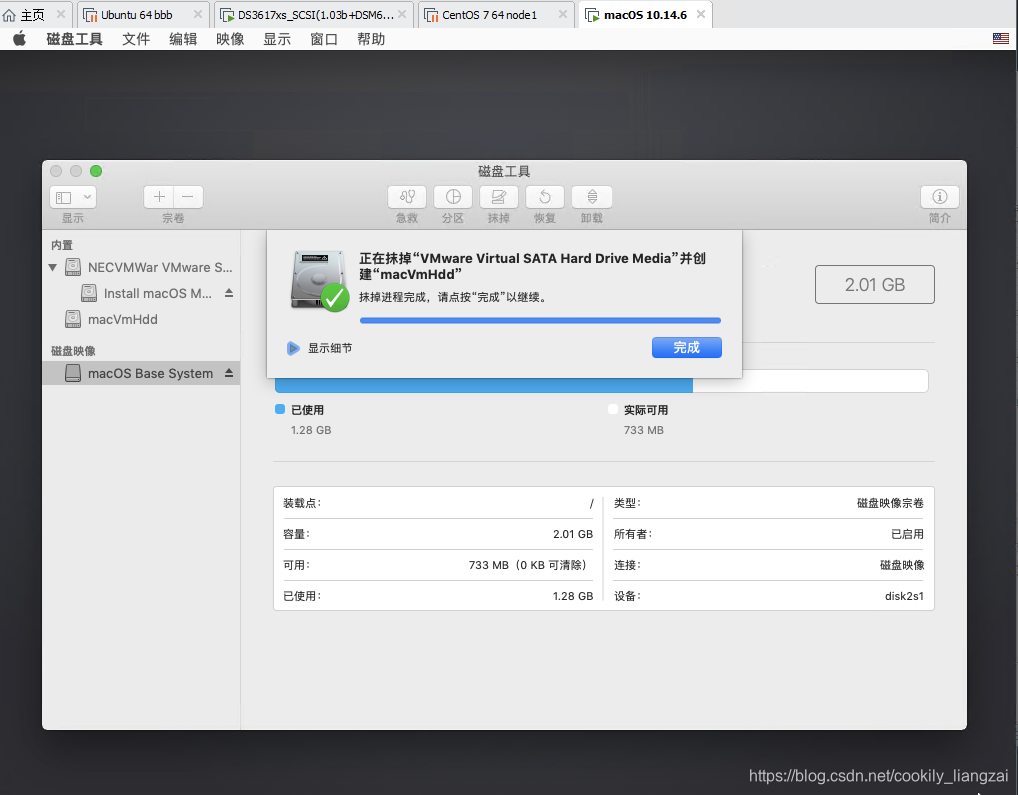This screenshot has height=795, width=1018.
Task: Close the DS3617xs_SCSI tab
Action: coord(403,14)
